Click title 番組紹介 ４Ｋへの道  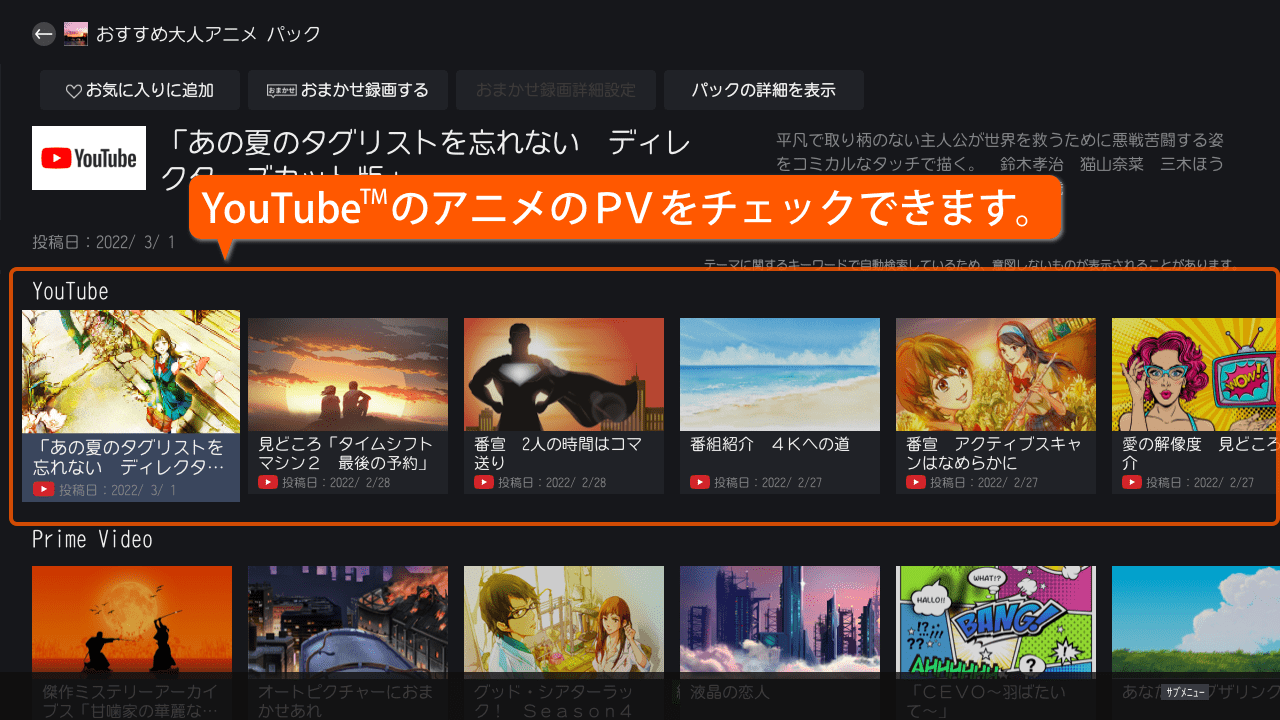click(x=770, y=444)
